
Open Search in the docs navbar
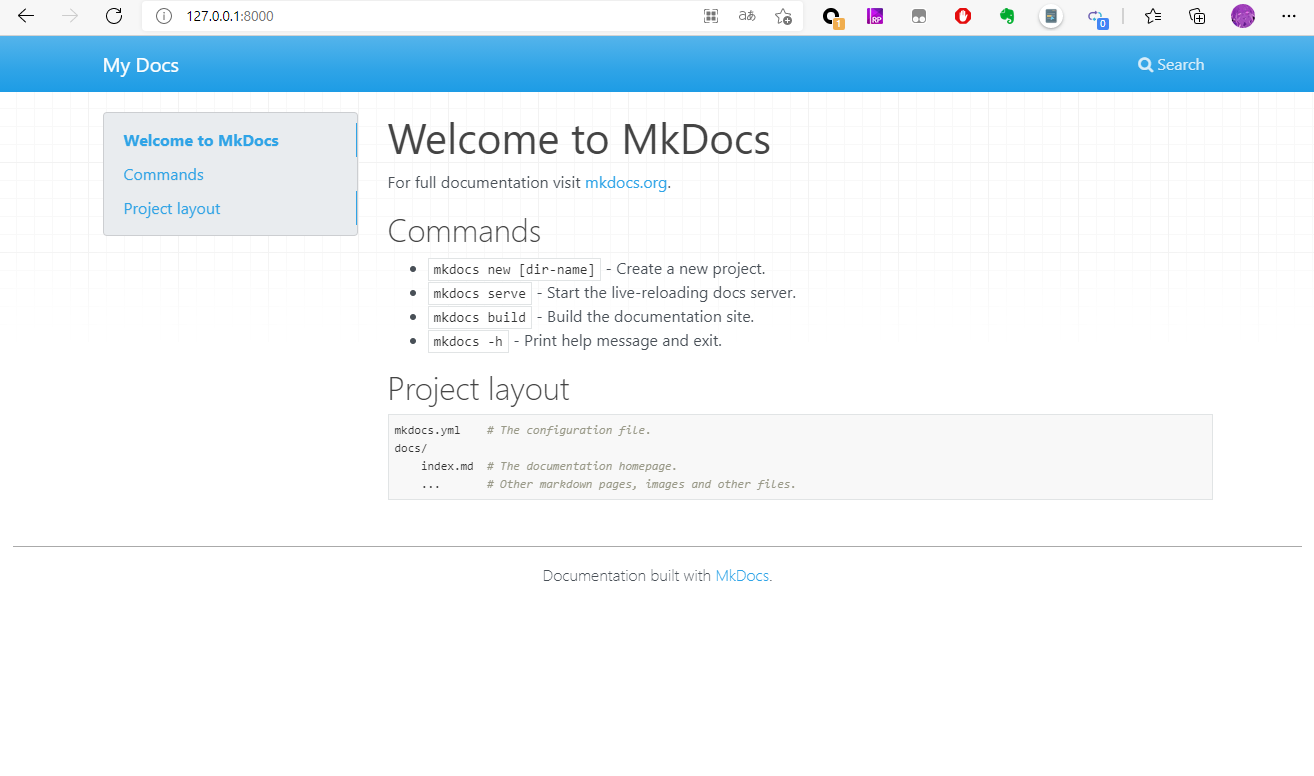pyautogui.click(x=1171, y=65)
